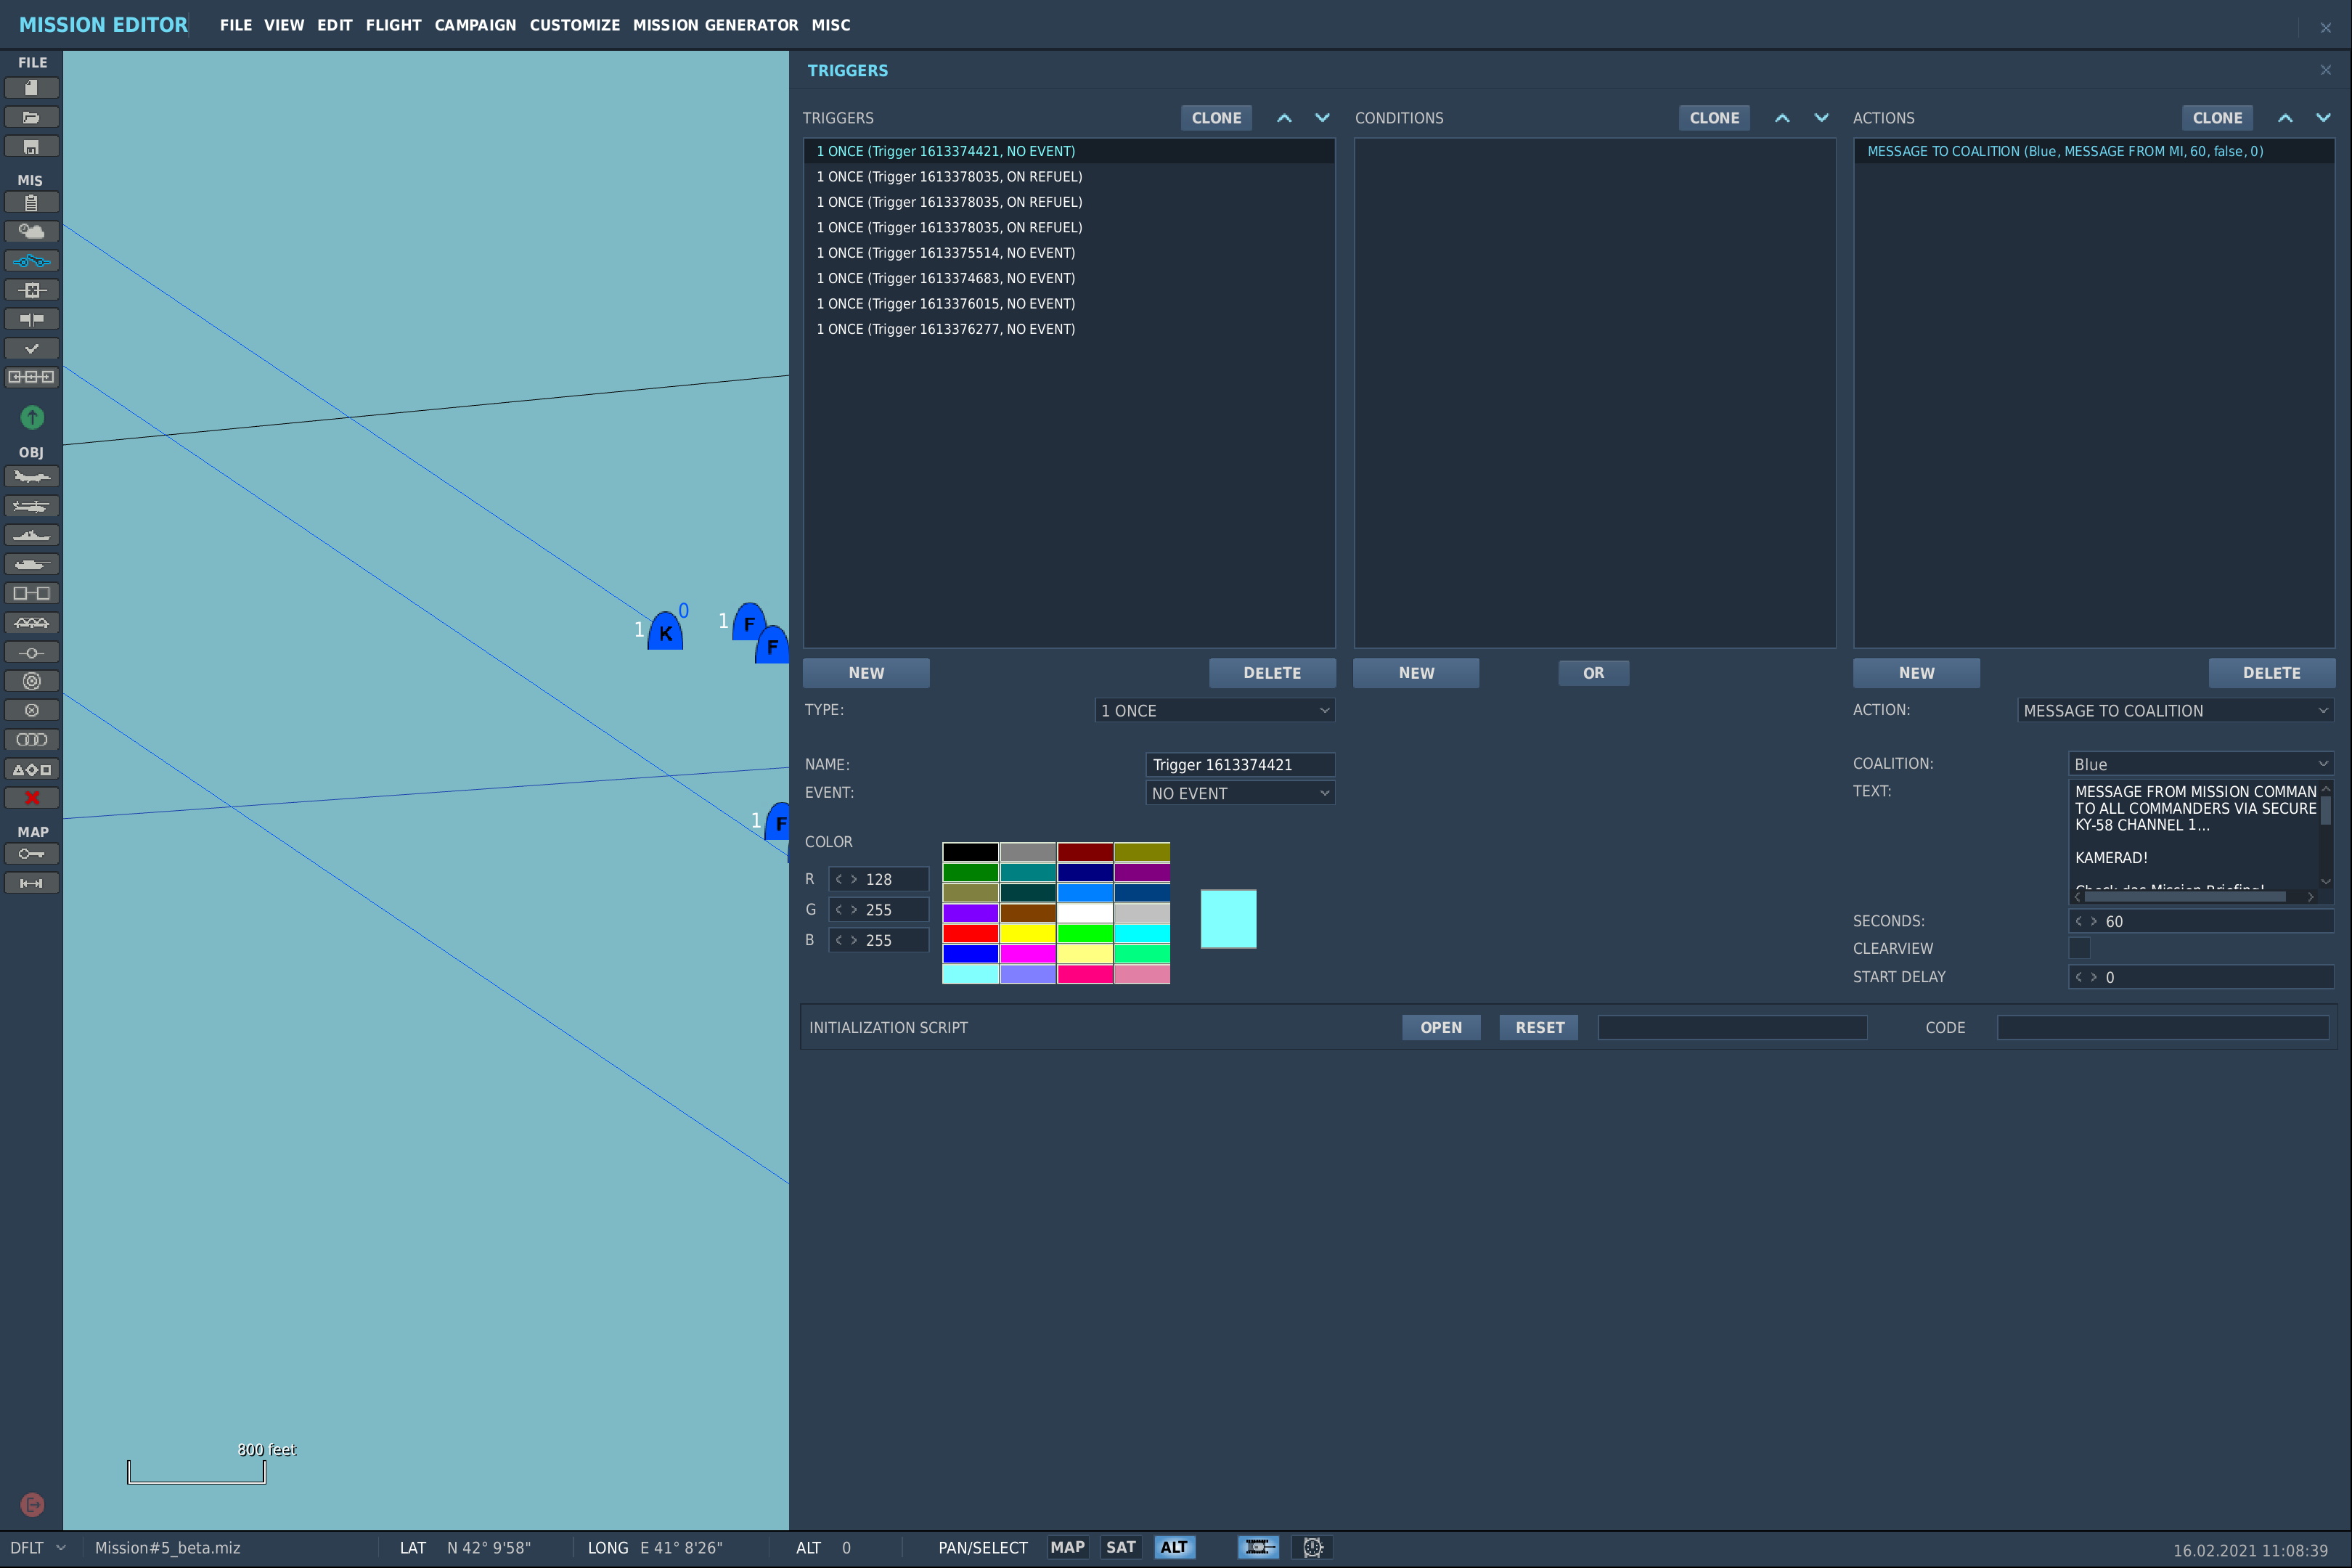Open the EDIT menu
This screenshot has width=2352, height=1568.
(x=335, y=25)
